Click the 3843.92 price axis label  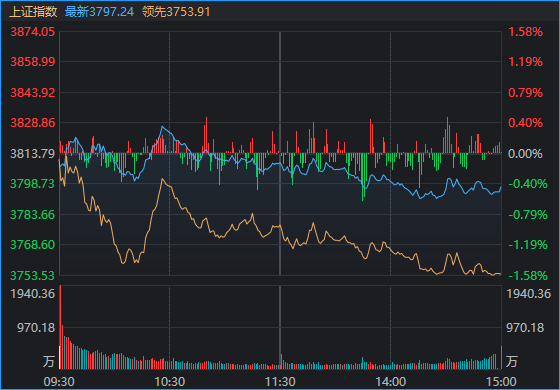pyautogui.click(x=33, y=93)
